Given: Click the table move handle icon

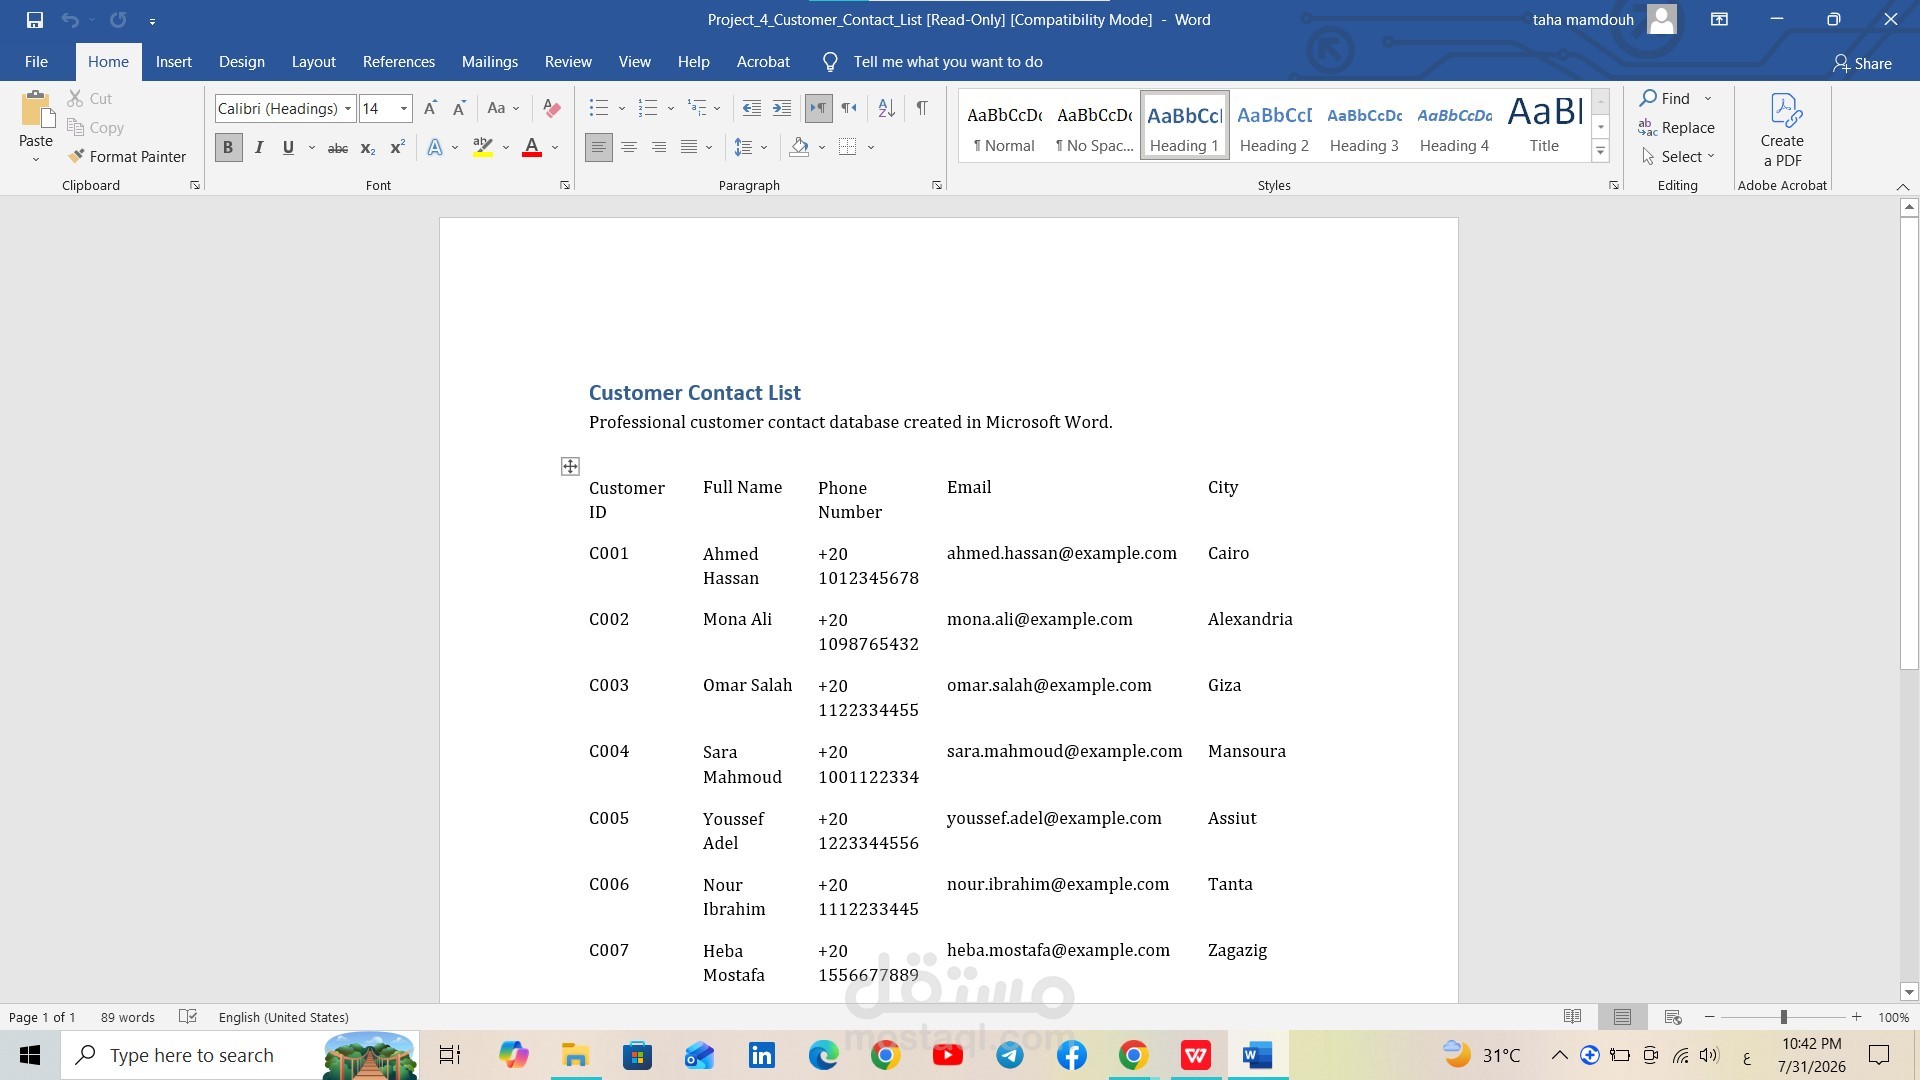Looking at the screenshot, I should tap(570, 466).
